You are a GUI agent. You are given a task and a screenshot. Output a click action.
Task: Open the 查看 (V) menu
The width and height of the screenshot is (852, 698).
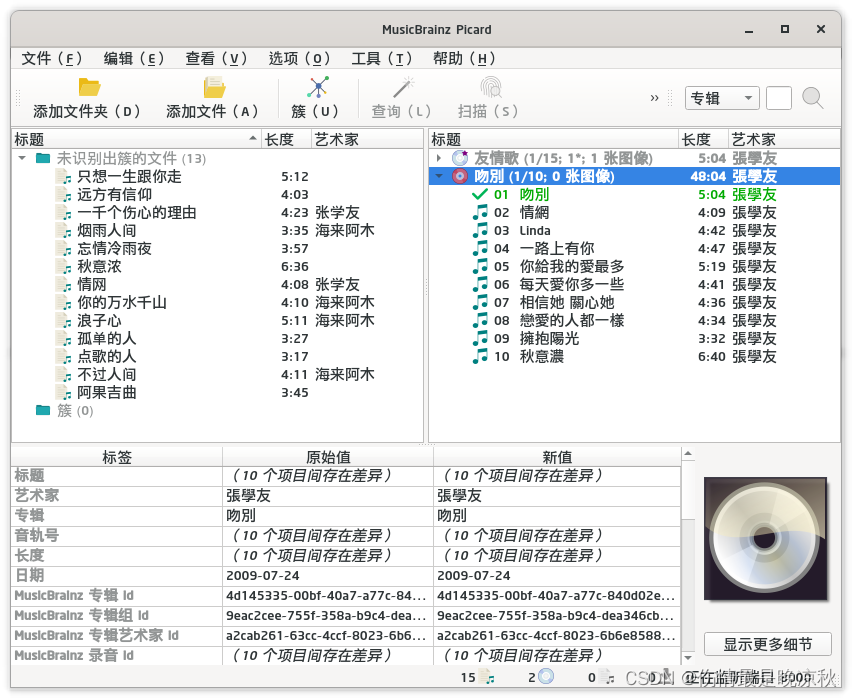click(x=216, y=58)
